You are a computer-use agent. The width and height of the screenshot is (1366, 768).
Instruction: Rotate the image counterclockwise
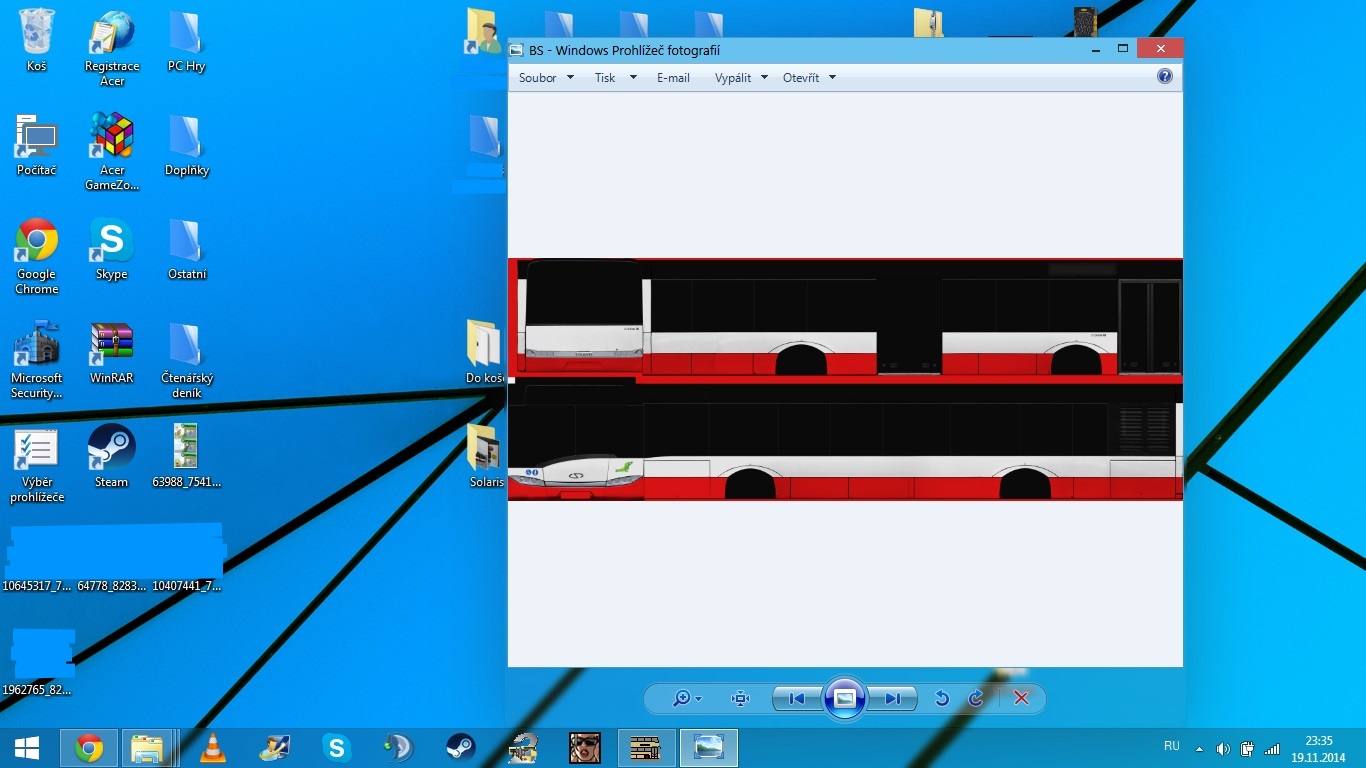pyautogui.click(x=941, y=699)
